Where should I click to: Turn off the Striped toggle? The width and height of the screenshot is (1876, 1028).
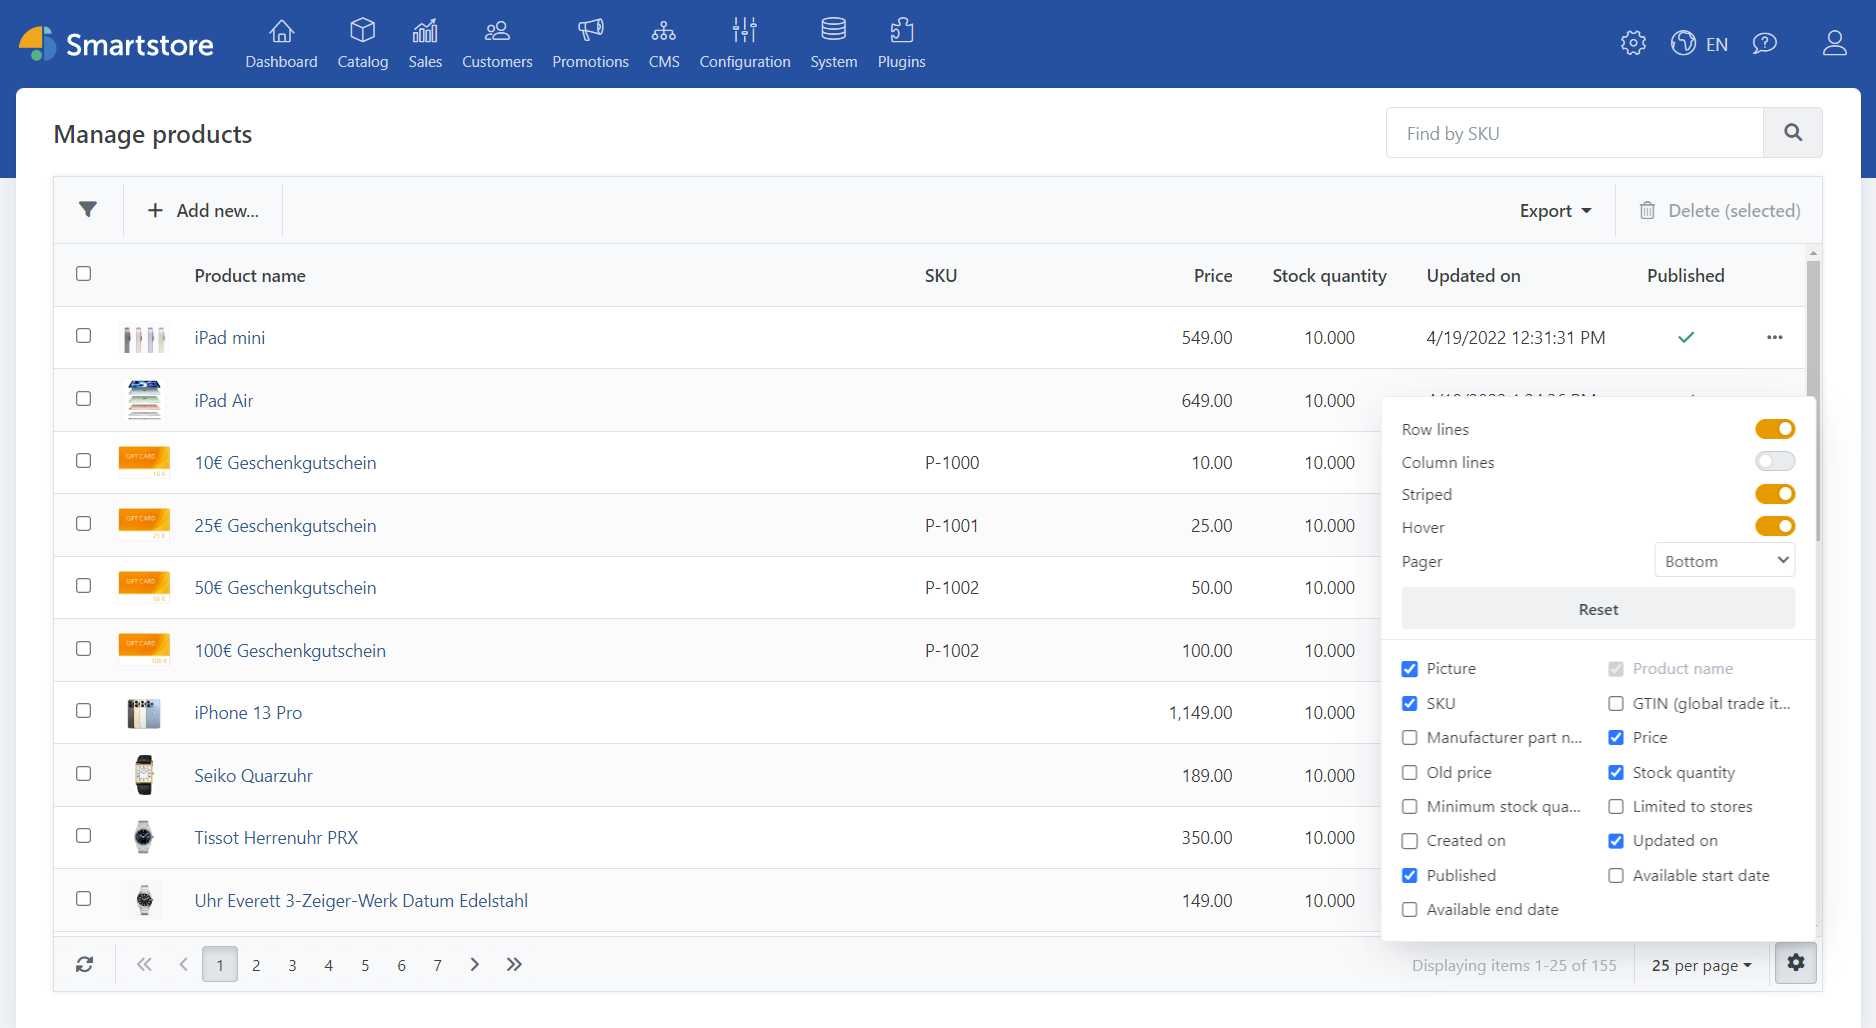tap(1774, 495)
